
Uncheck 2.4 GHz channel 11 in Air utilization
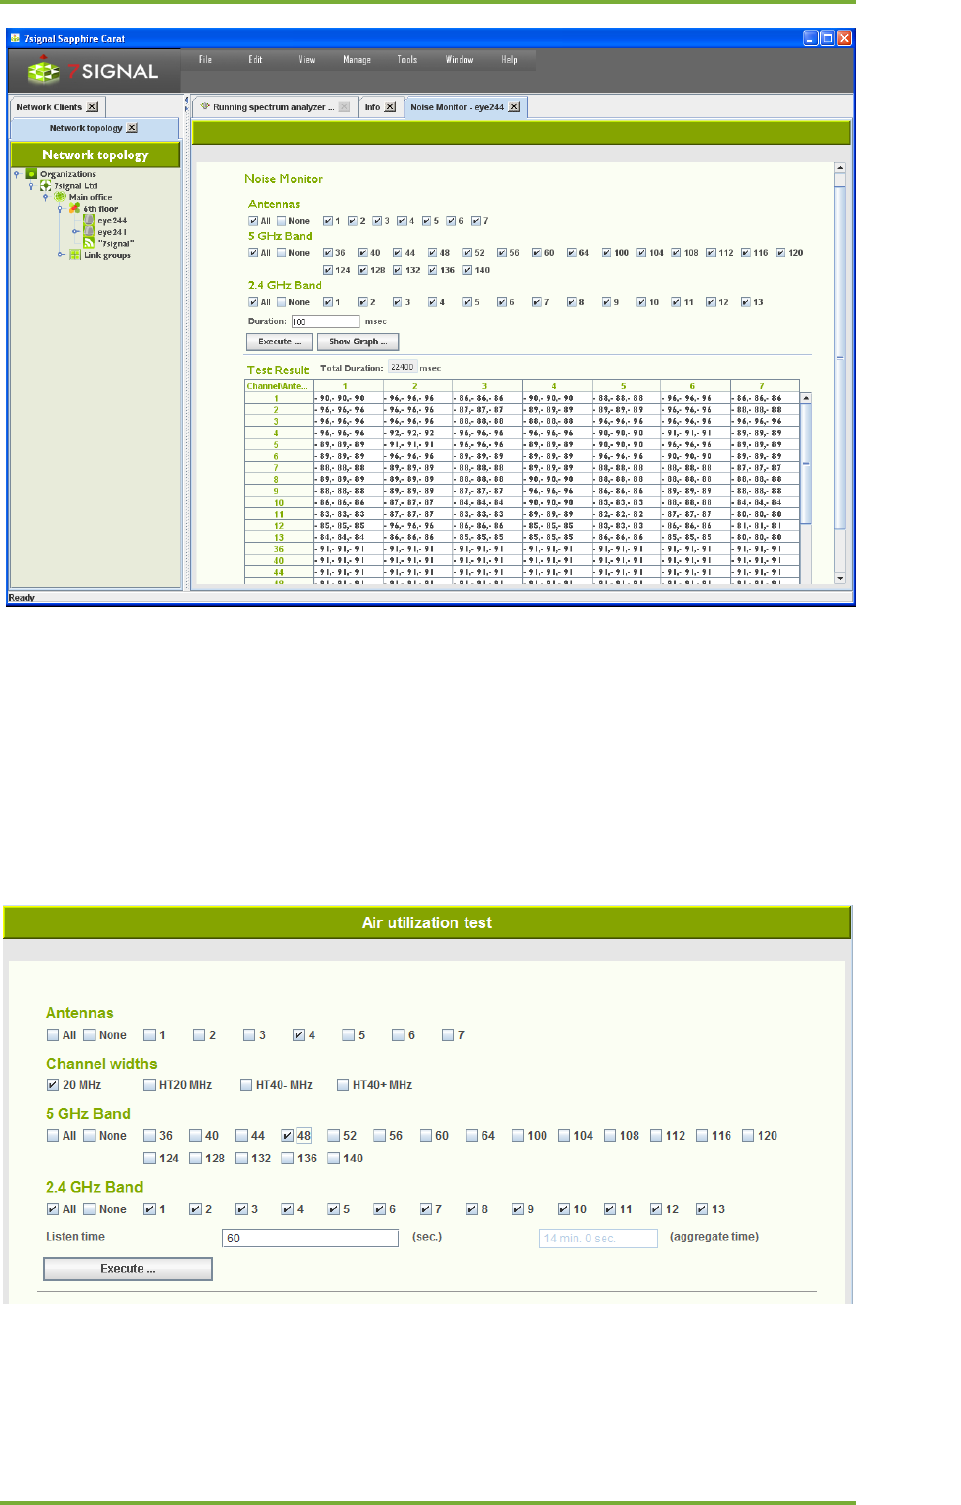coord(610,1209)
